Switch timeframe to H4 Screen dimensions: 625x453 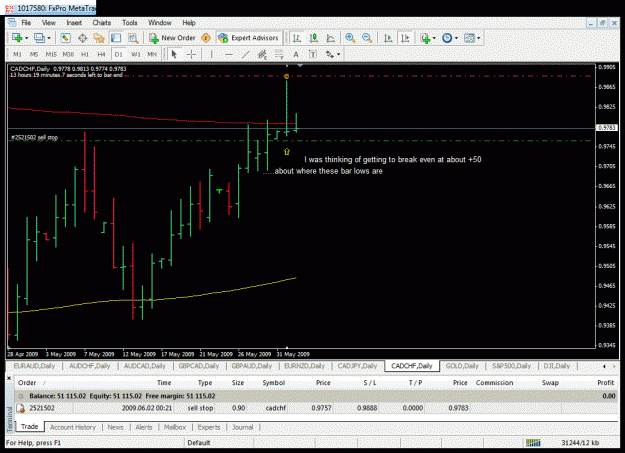[x=102, y=54]
